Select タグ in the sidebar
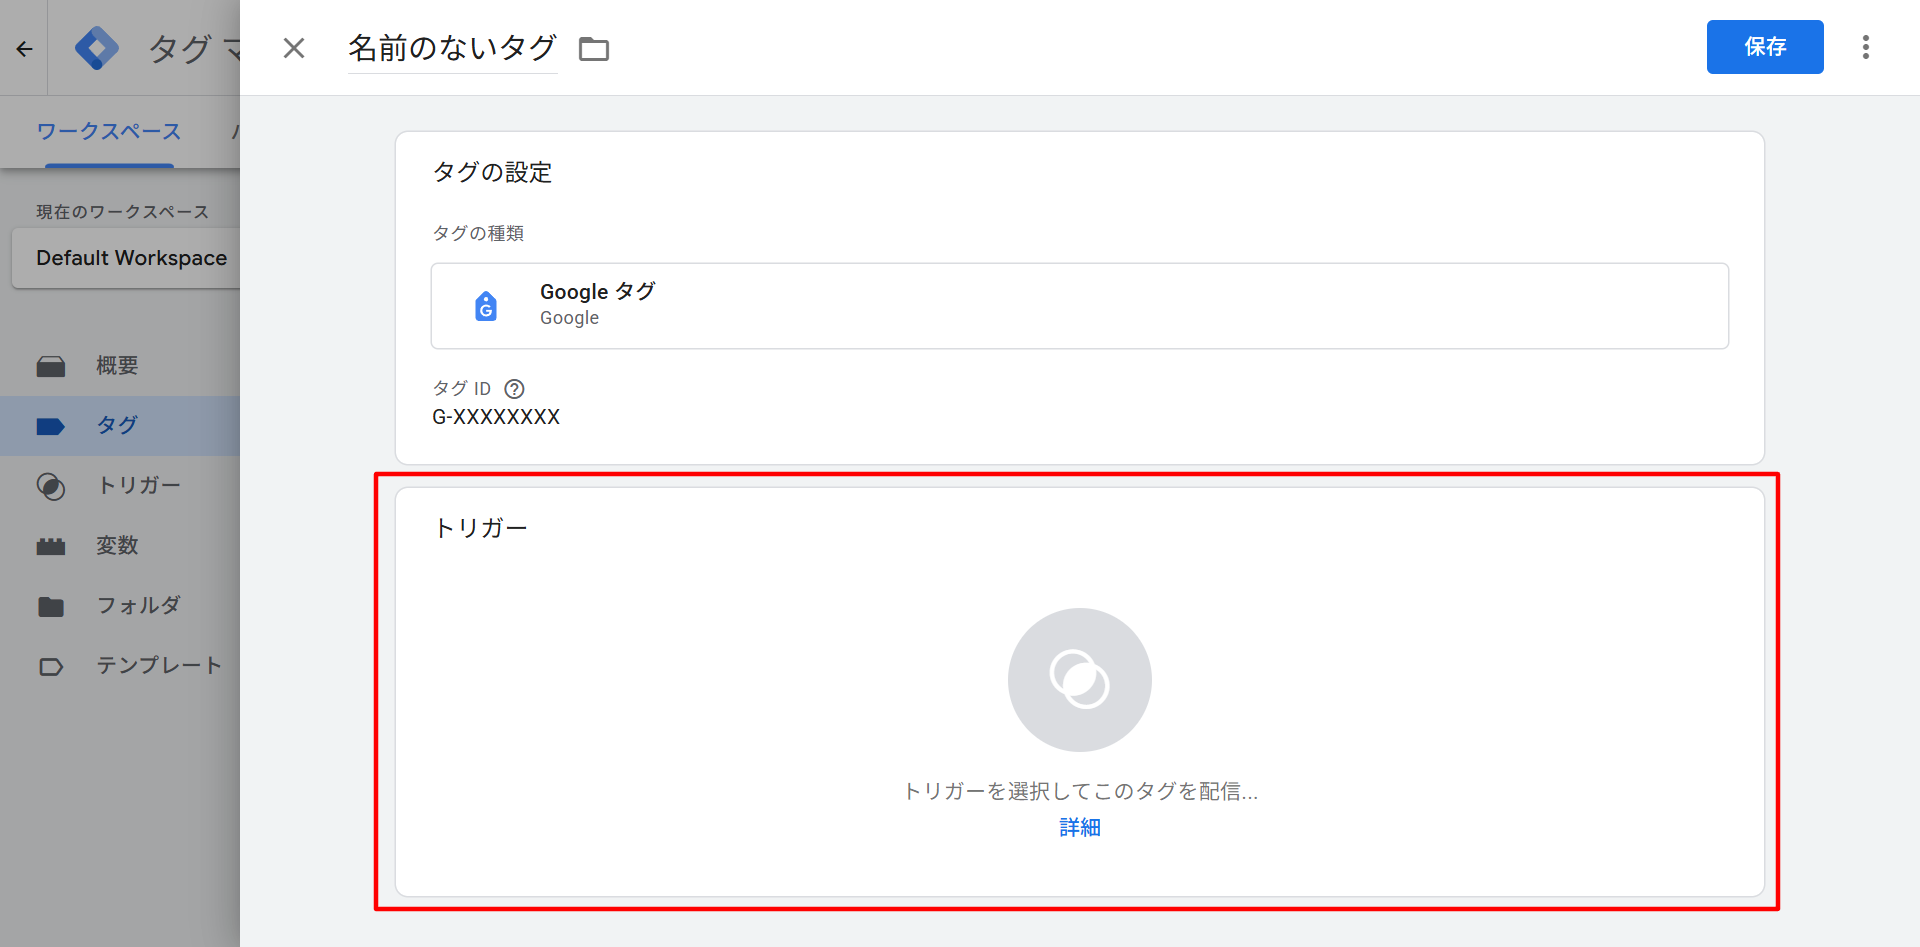 pyautogui.click(x=117, y=426)
